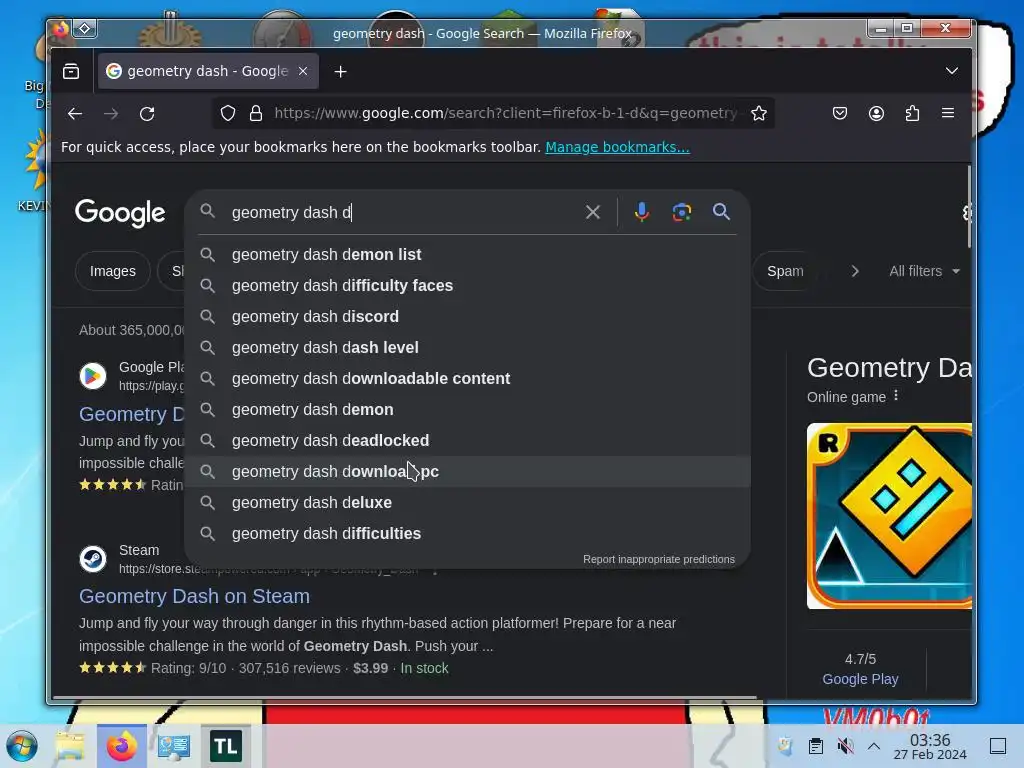This screenshot has height=768, width=1024.
Task: Click the Firefox View icon in tab bar
Action: click(x=71, y=71)
